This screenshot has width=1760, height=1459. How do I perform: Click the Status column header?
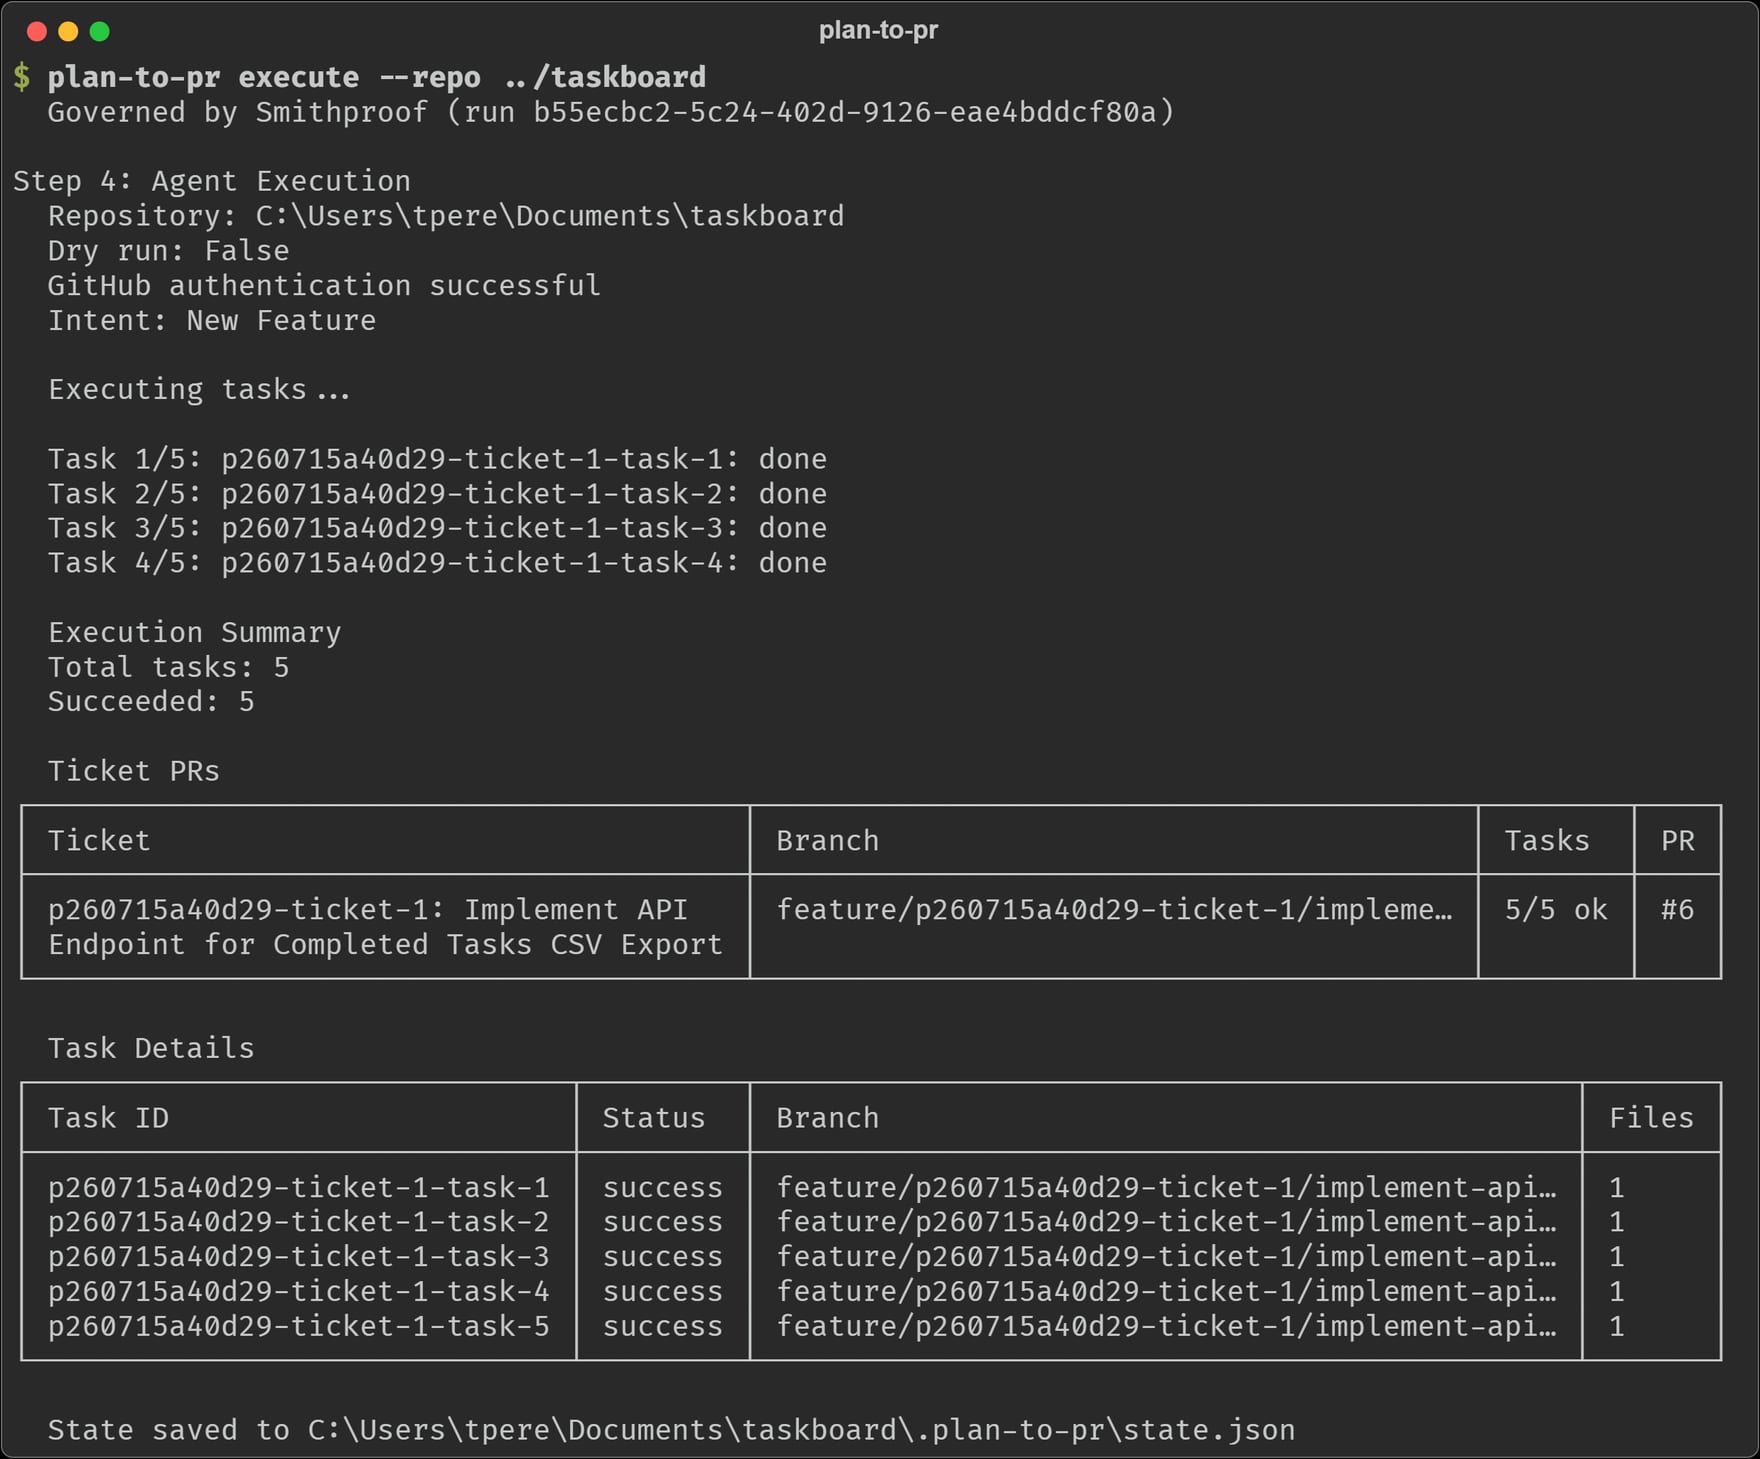coord(653,1118)
